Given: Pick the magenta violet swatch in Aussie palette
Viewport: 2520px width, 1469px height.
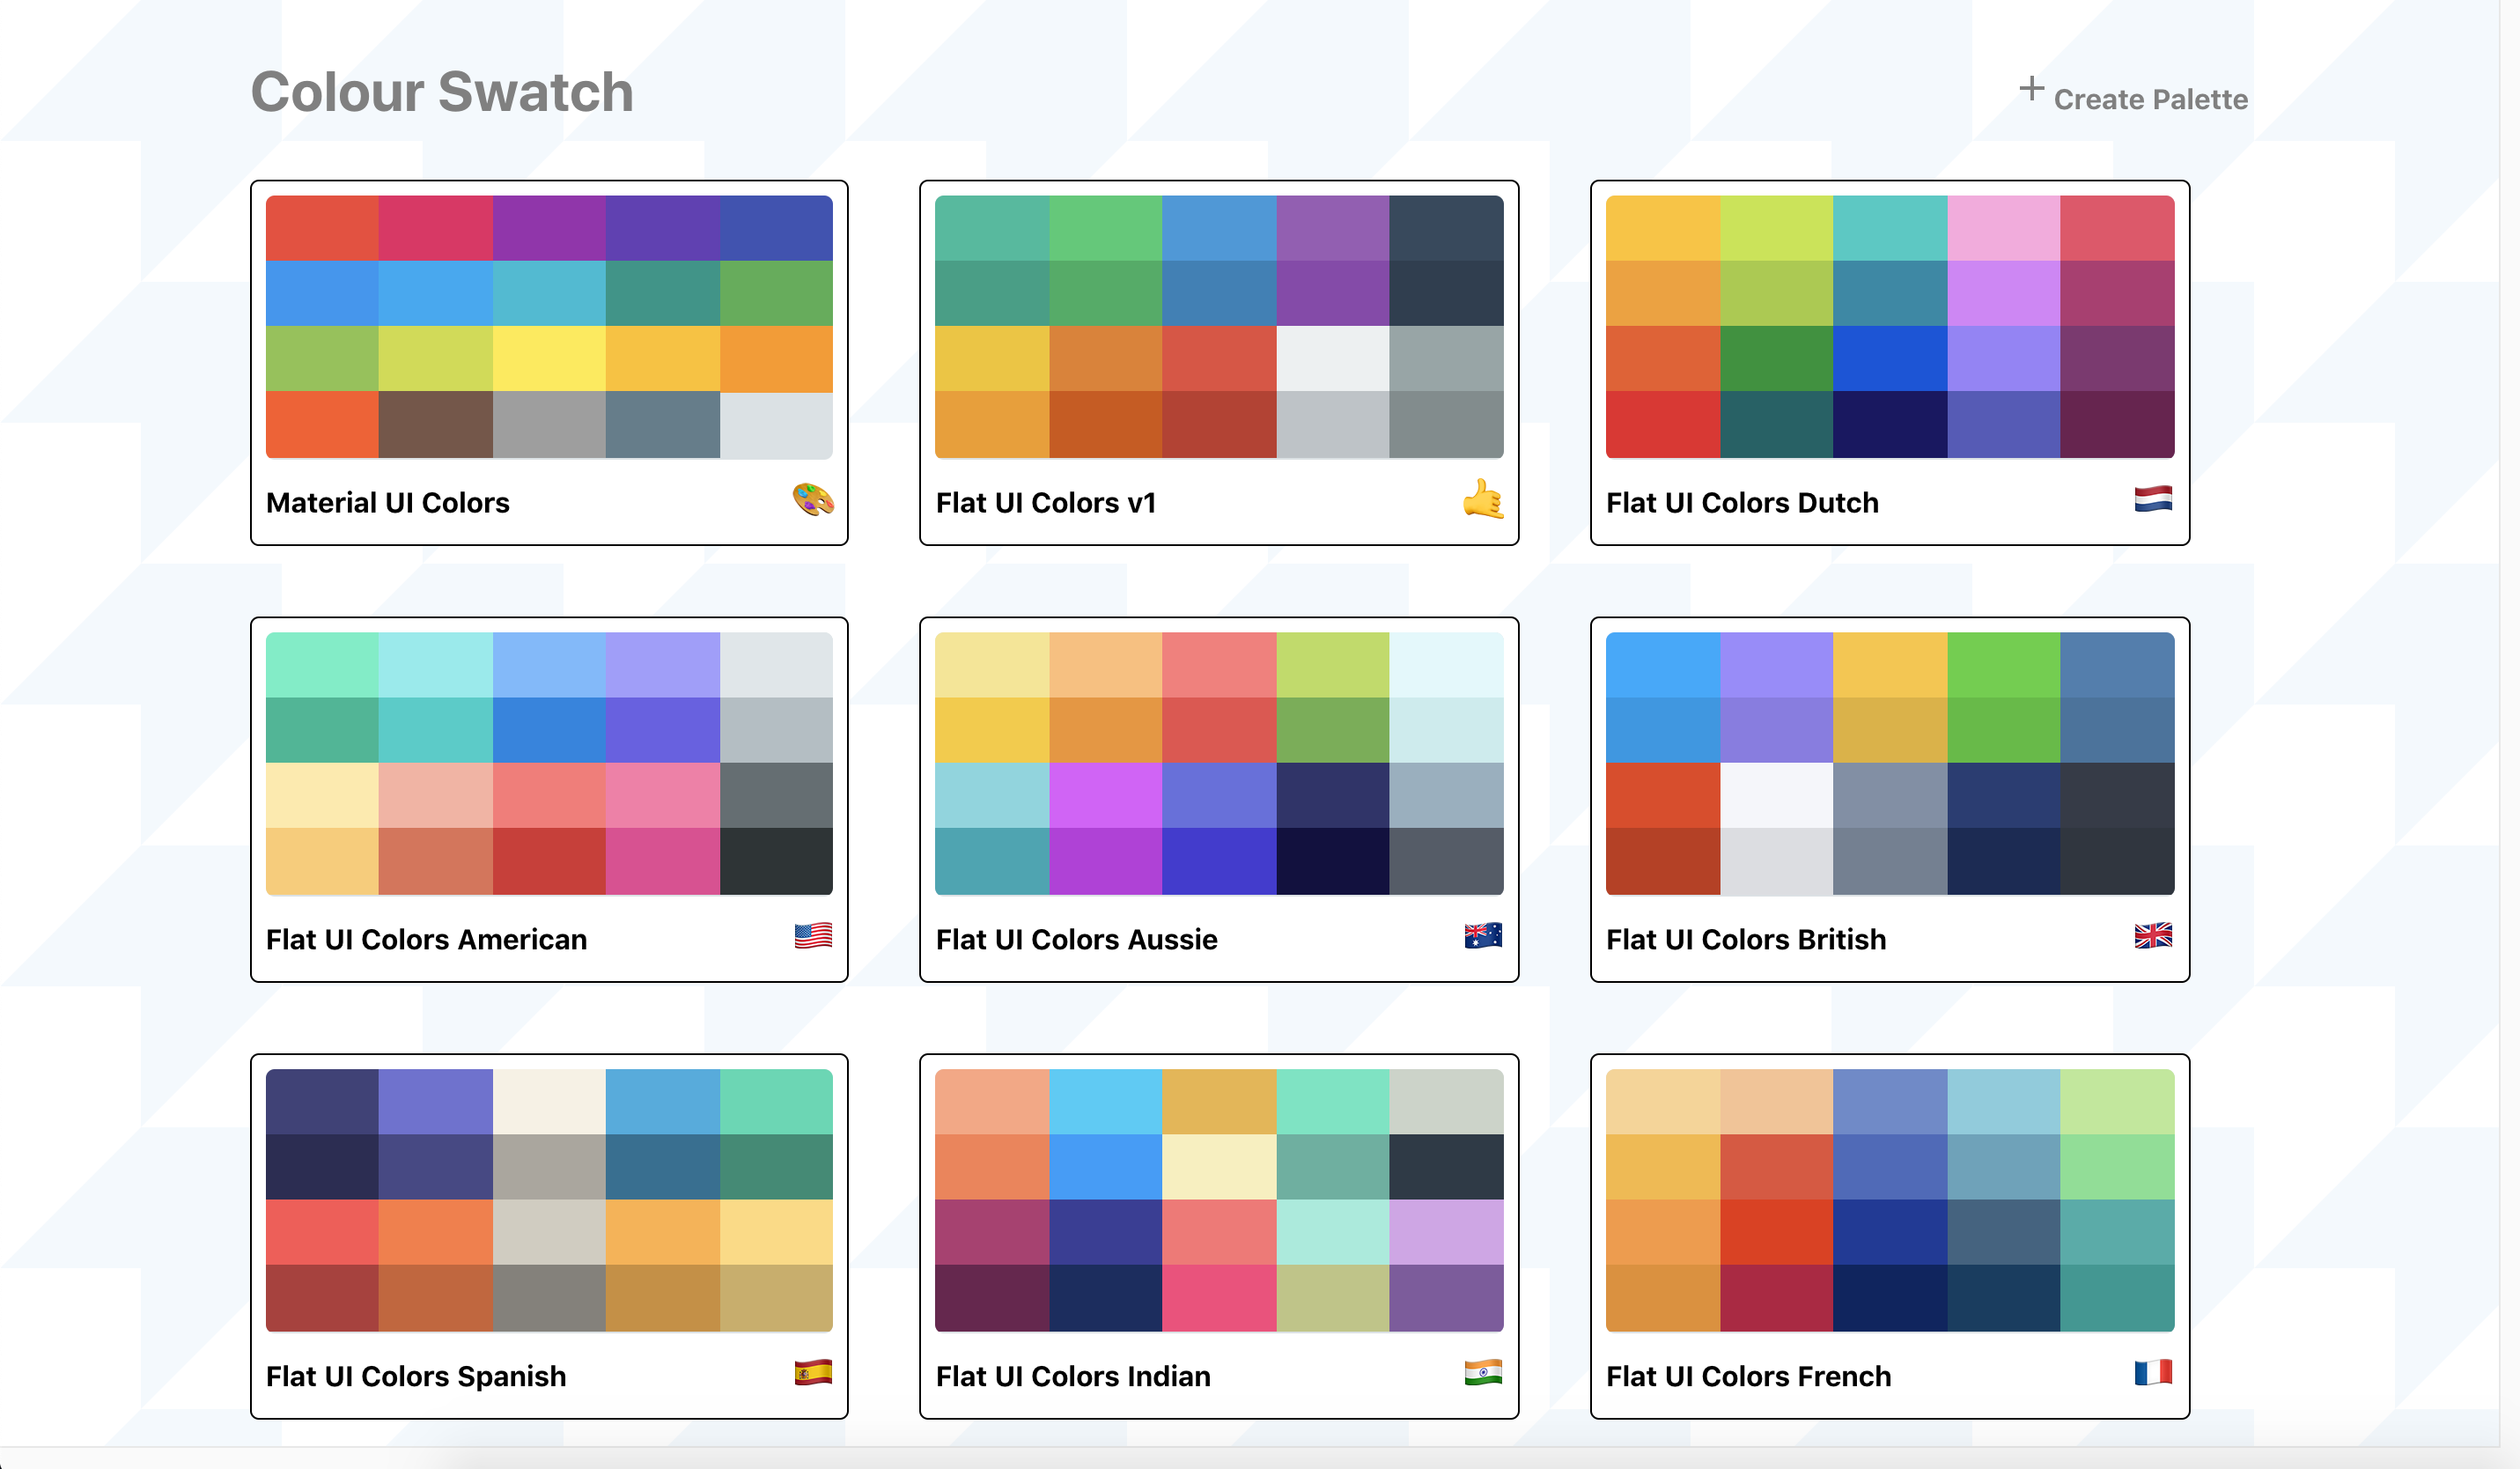Looking at the screenshot, I should point(1105,796).
